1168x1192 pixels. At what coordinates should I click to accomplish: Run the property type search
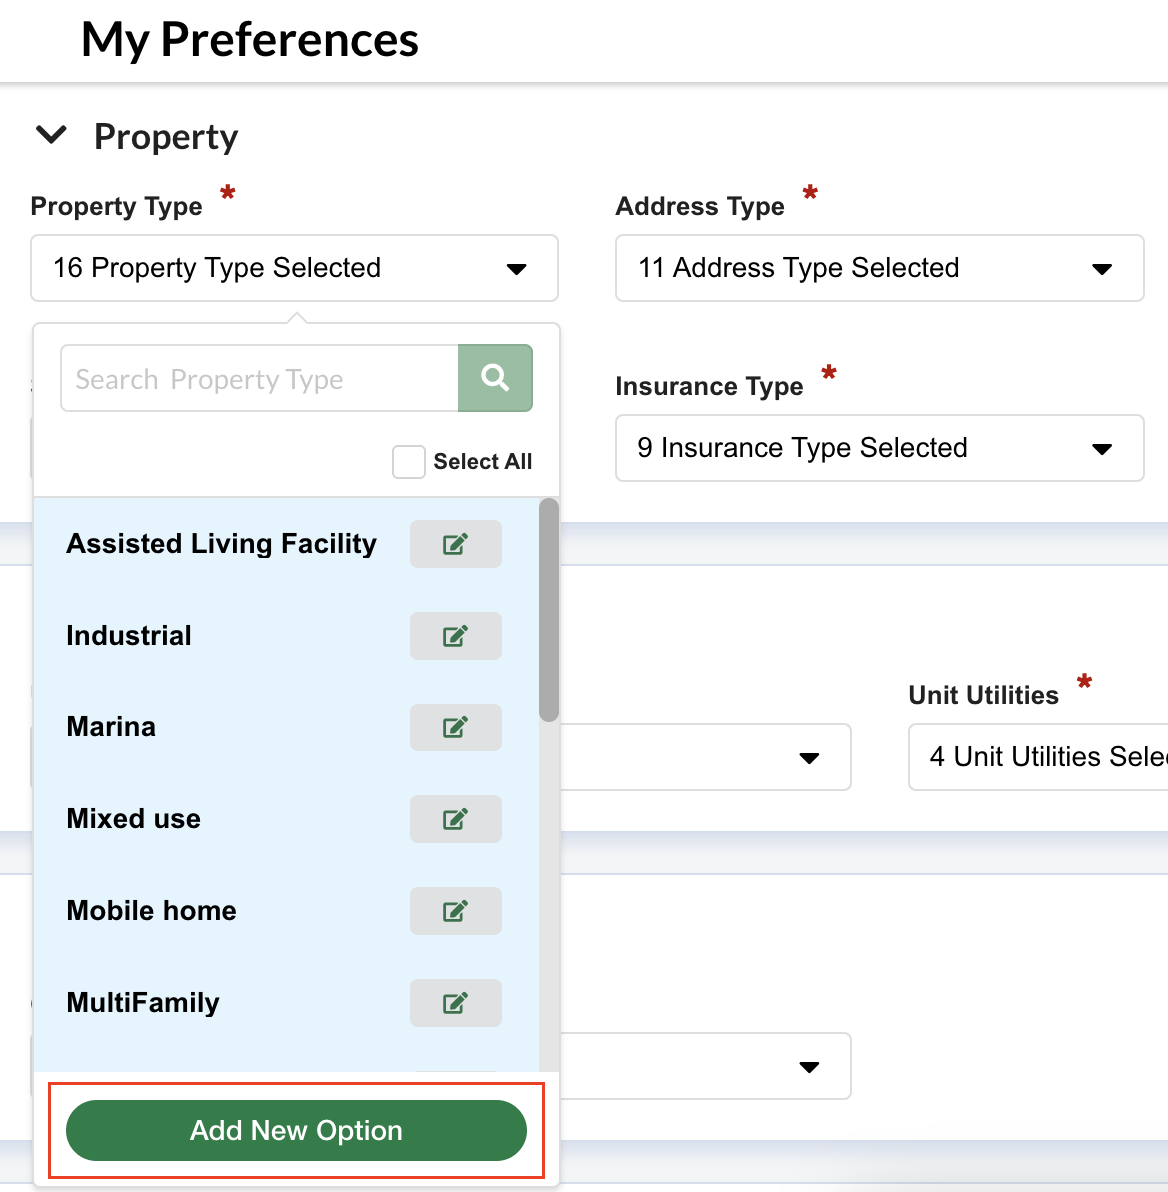coord(495,378)
